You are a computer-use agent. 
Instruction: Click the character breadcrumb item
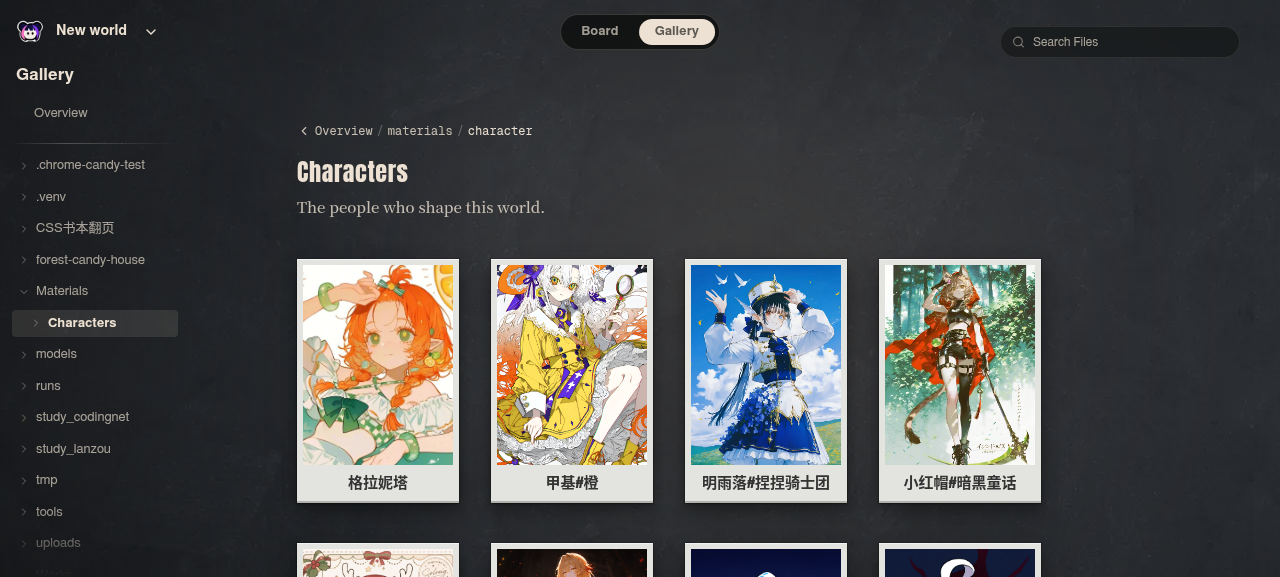(x=500, y=131)
